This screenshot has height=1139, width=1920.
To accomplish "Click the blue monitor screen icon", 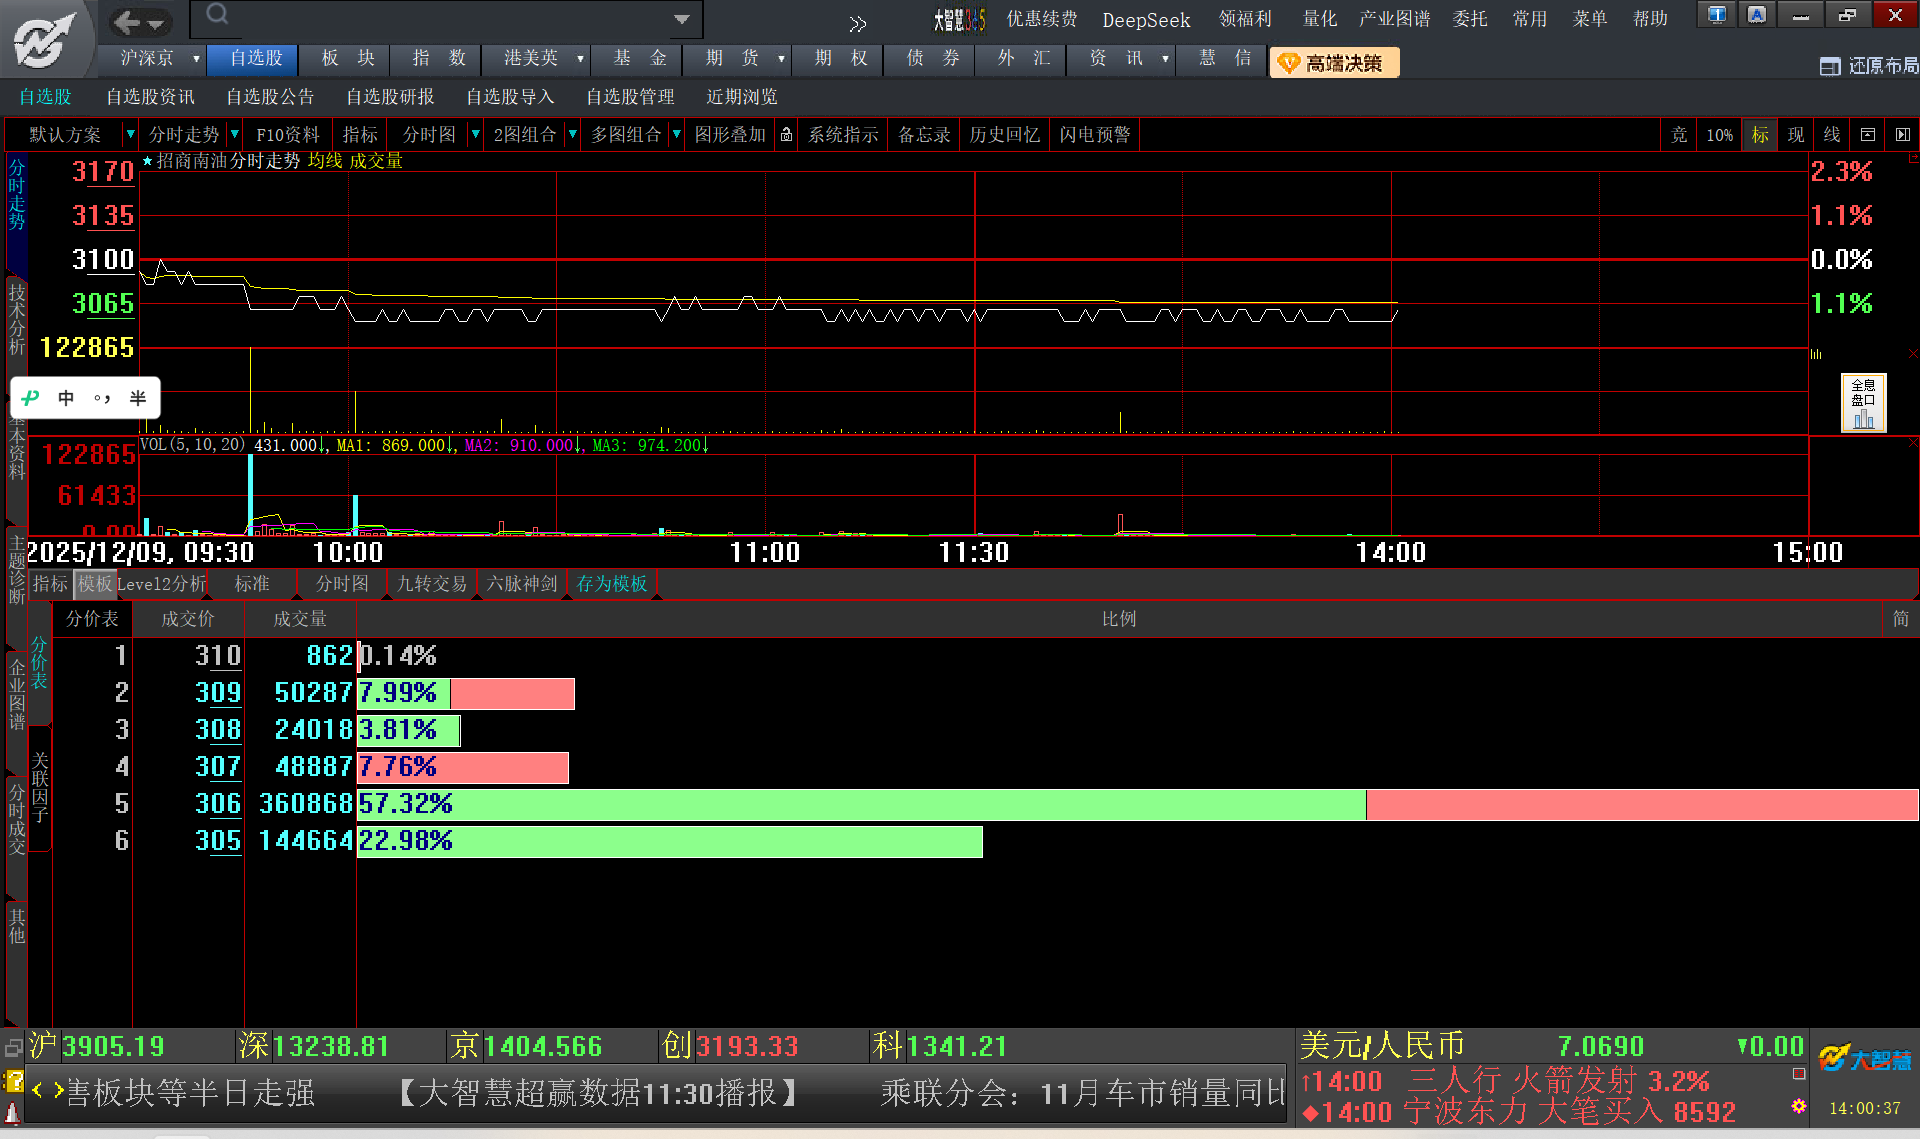I will (x=1717, y=15).
